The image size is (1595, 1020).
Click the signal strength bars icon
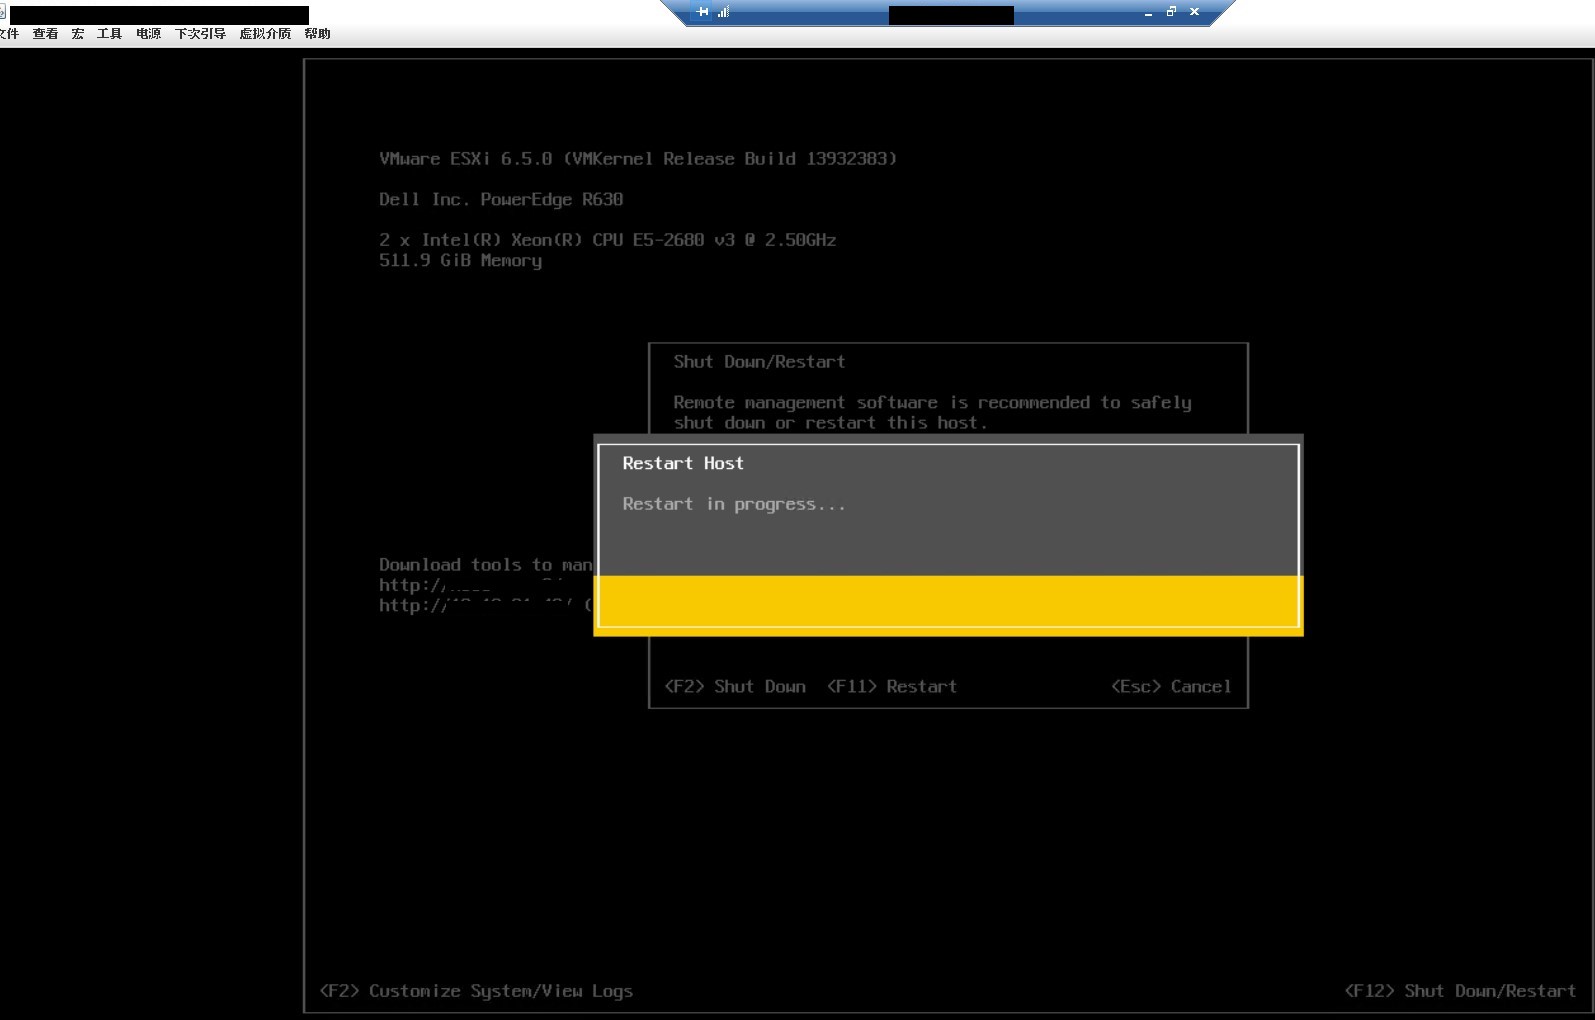tap(723, 12)
